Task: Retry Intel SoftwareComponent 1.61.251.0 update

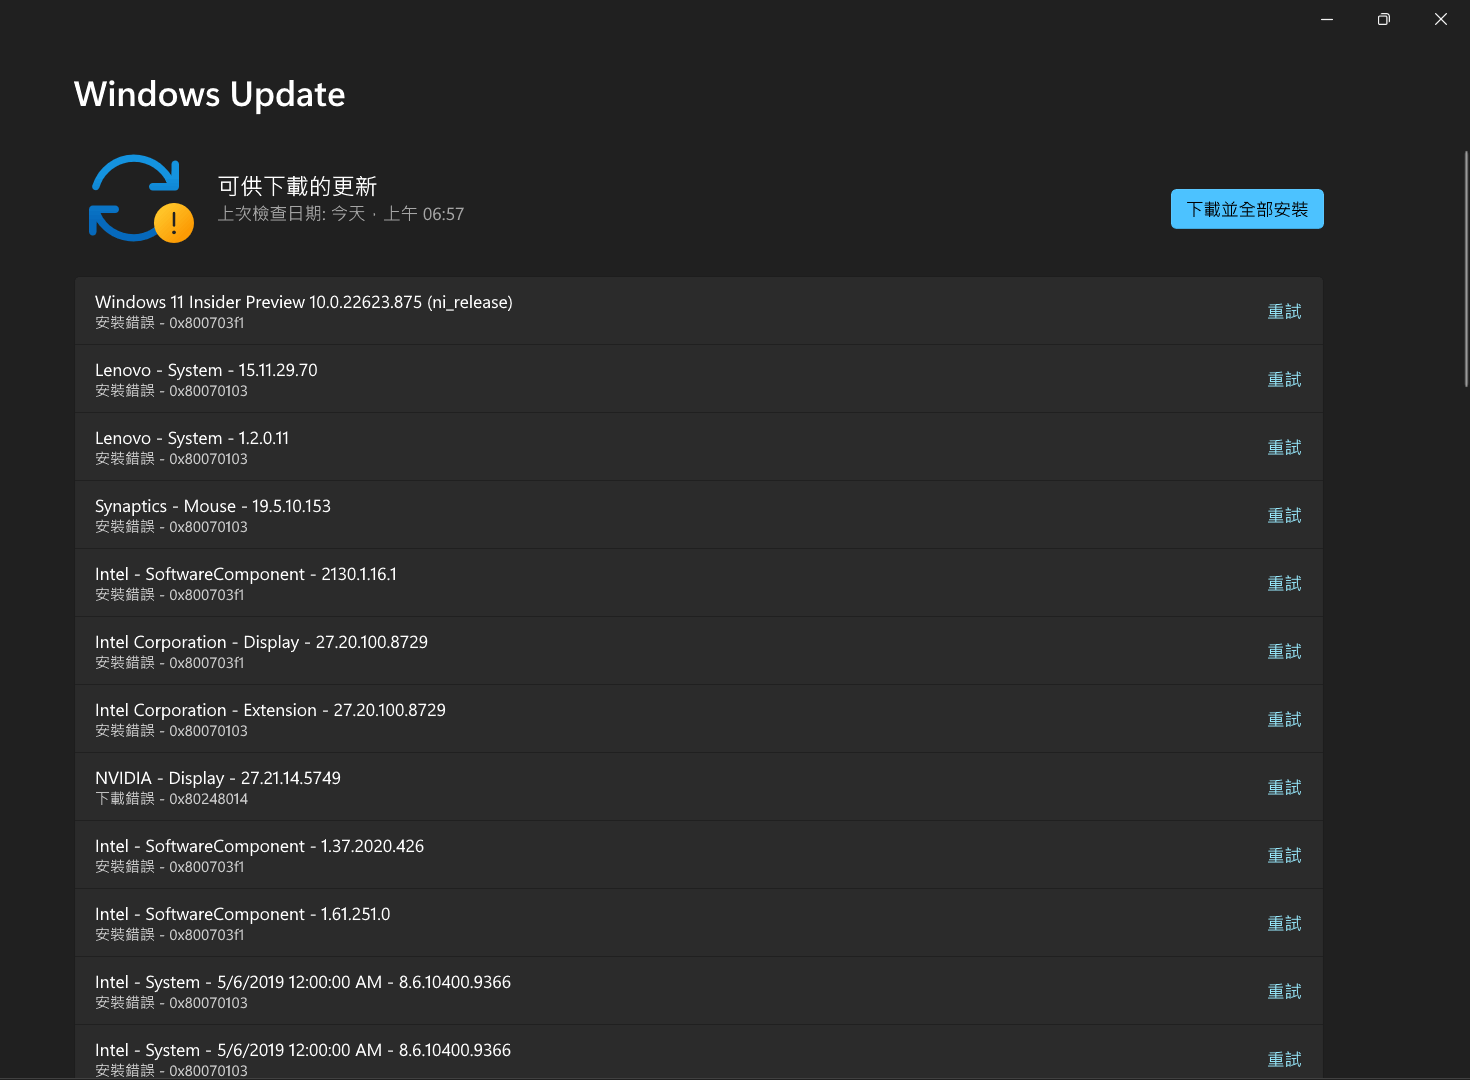Action: coord(1285,924)
